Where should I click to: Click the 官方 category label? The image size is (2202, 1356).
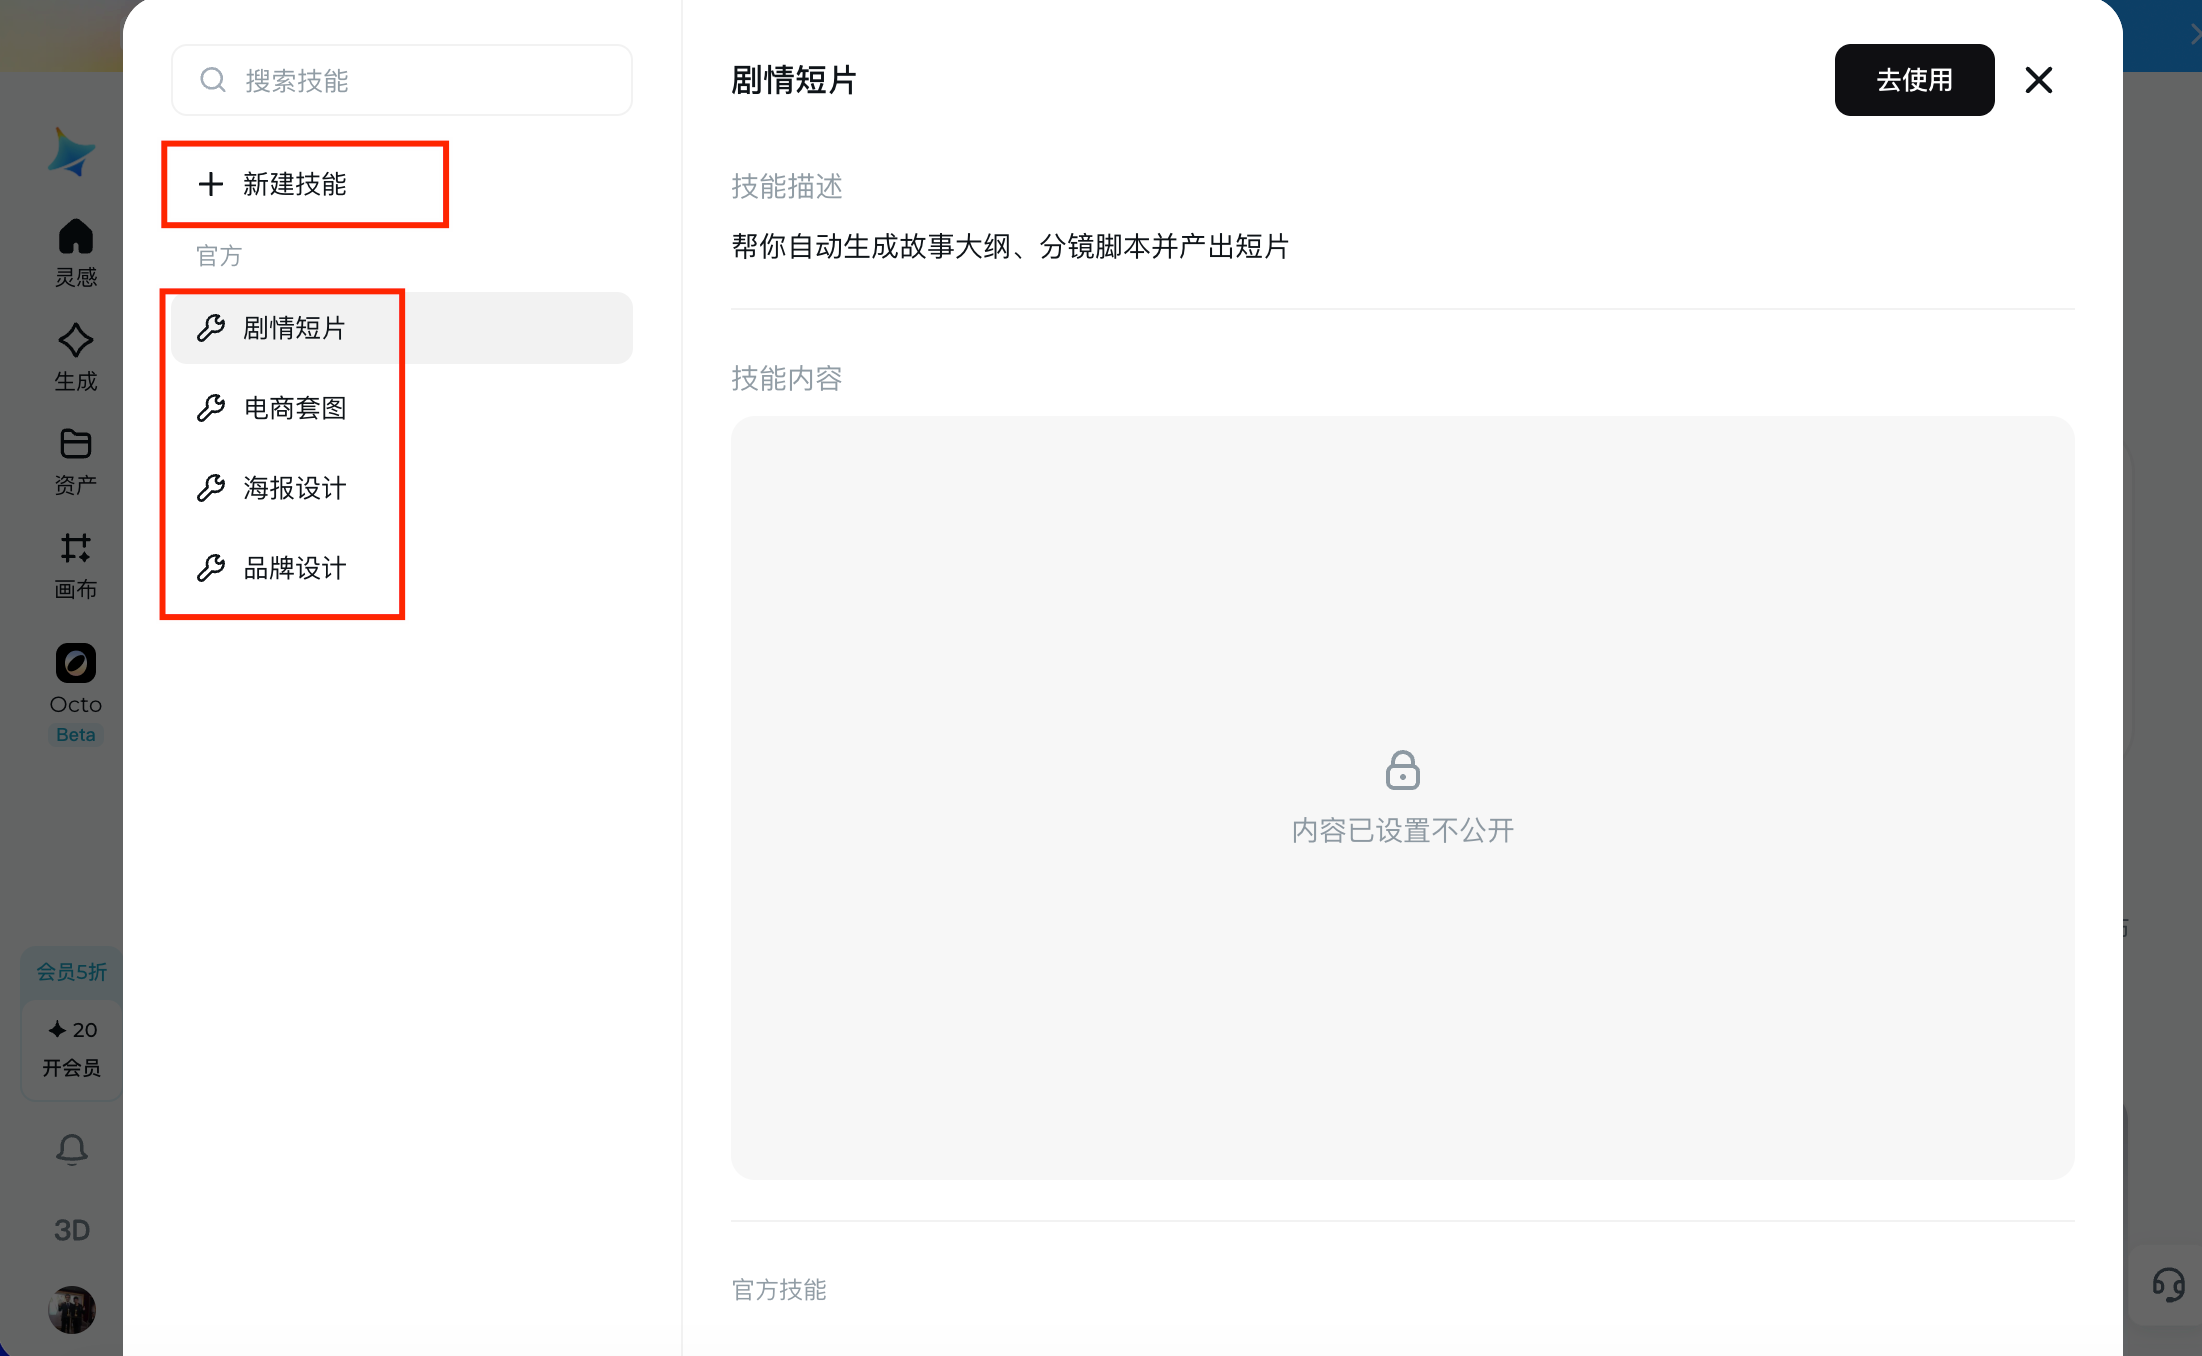pyautogui.click(x=219, y=256)
